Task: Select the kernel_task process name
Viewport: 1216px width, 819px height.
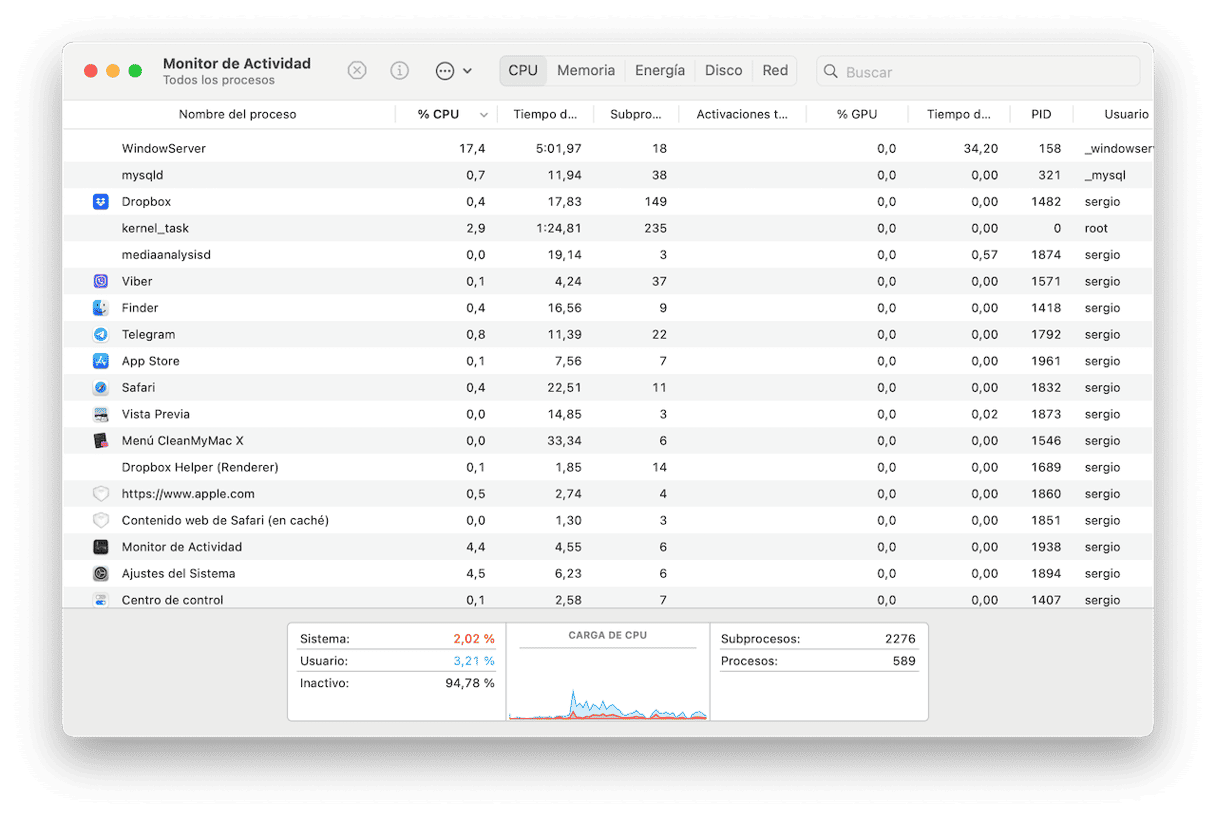Action: point(155,228)
